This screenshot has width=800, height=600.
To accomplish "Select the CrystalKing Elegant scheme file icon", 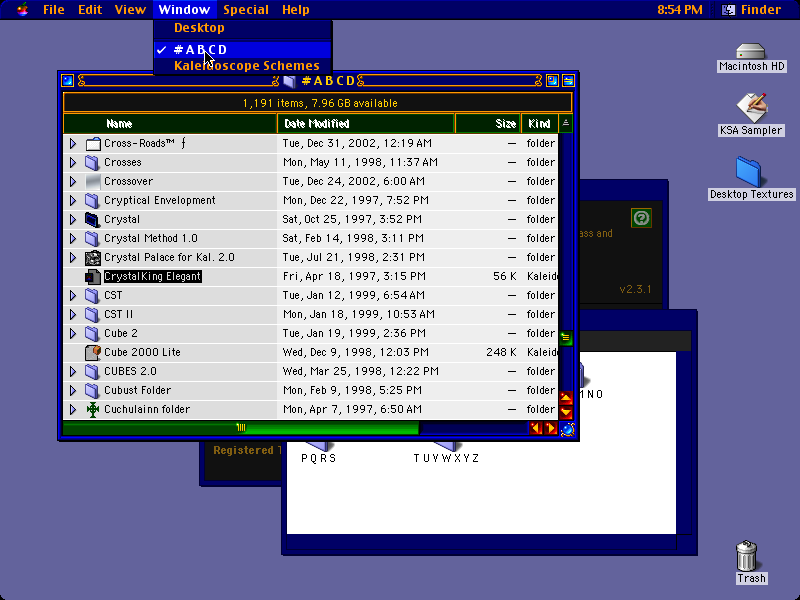I will [93, 276].
